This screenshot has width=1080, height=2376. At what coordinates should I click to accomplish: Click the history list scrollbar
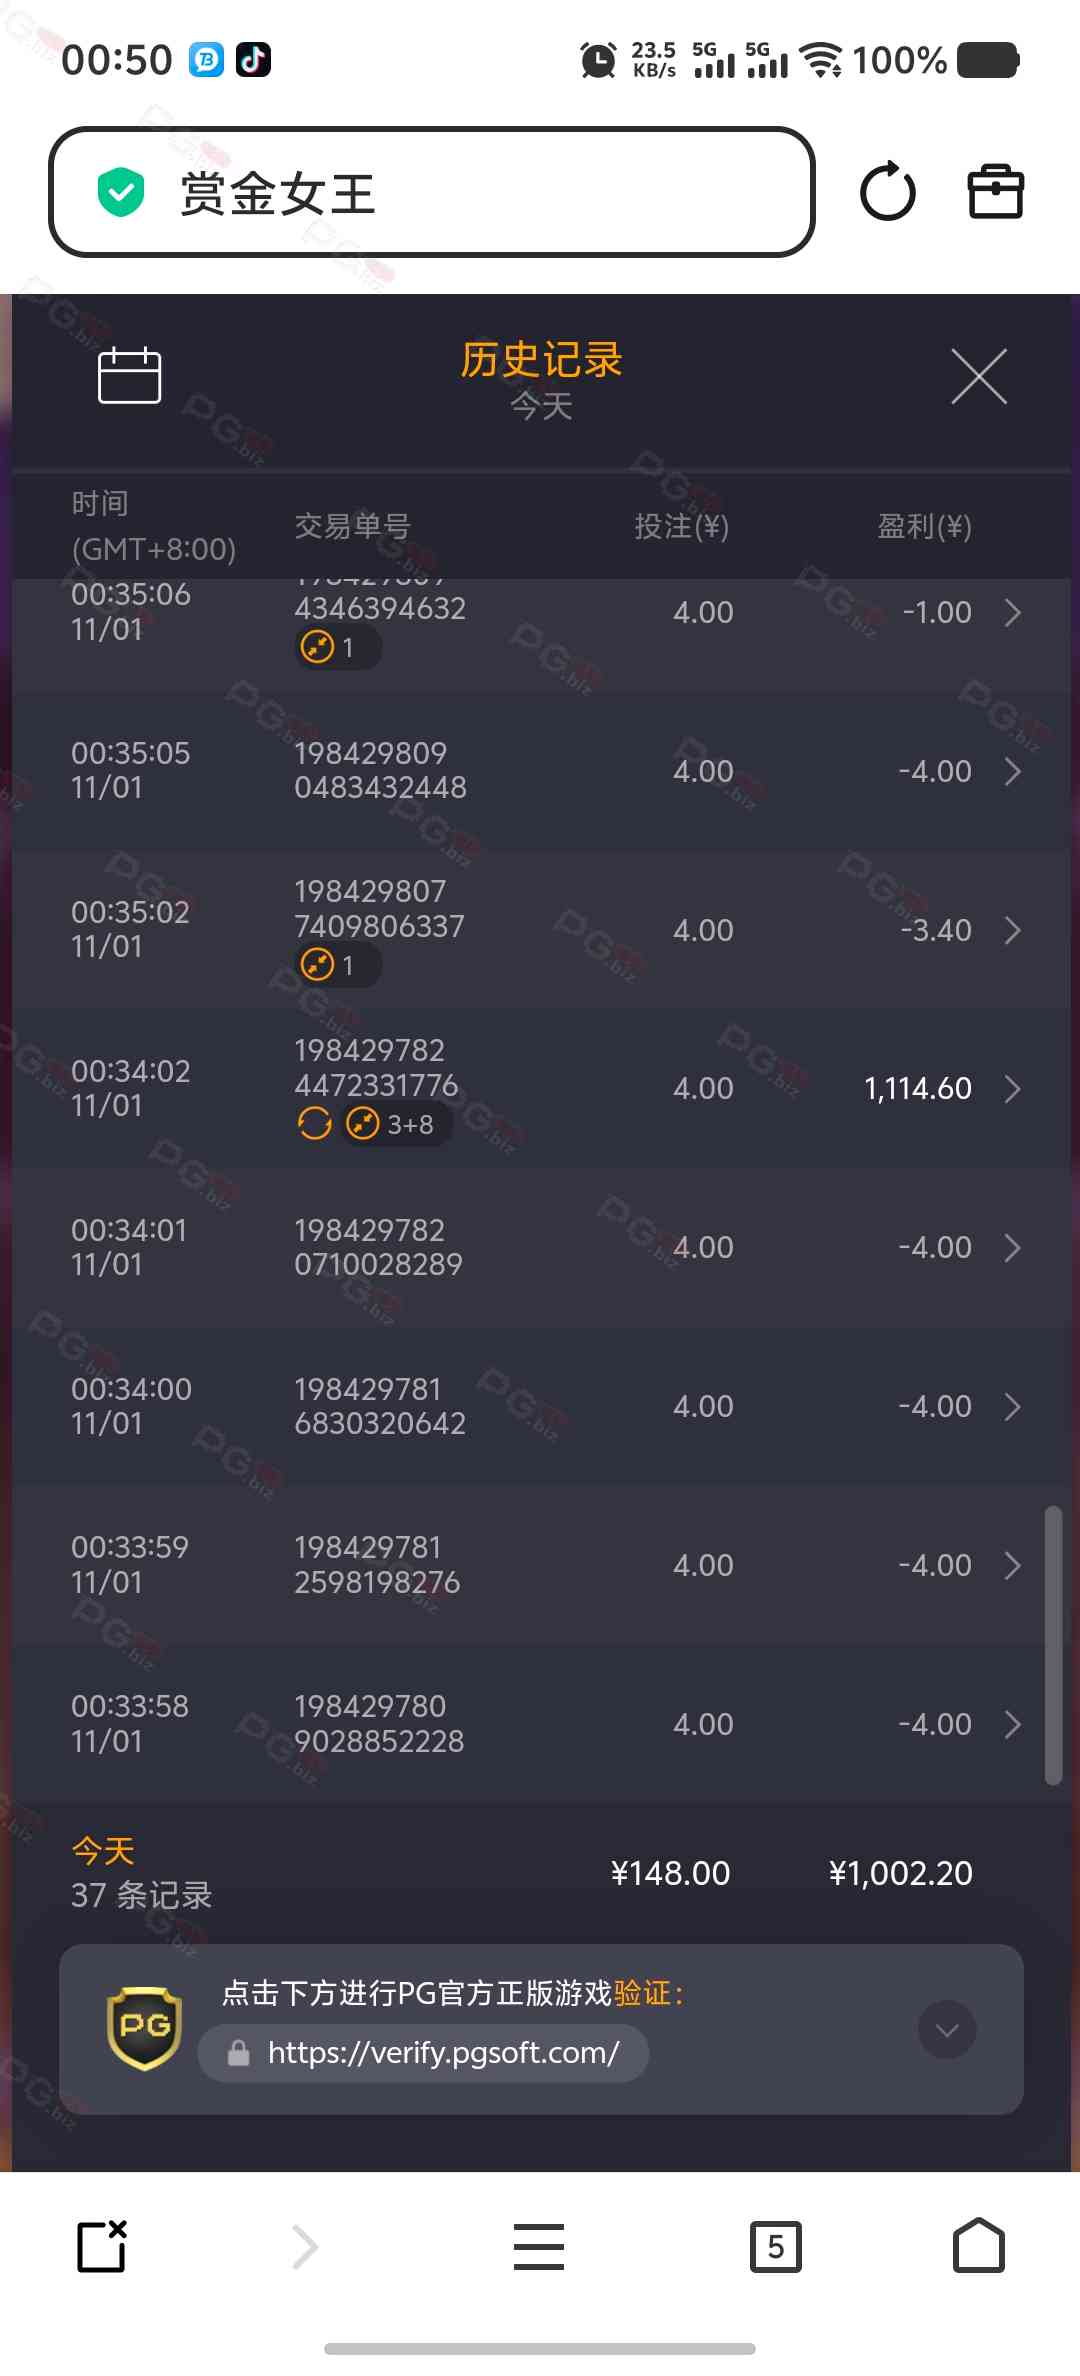1052,1645
